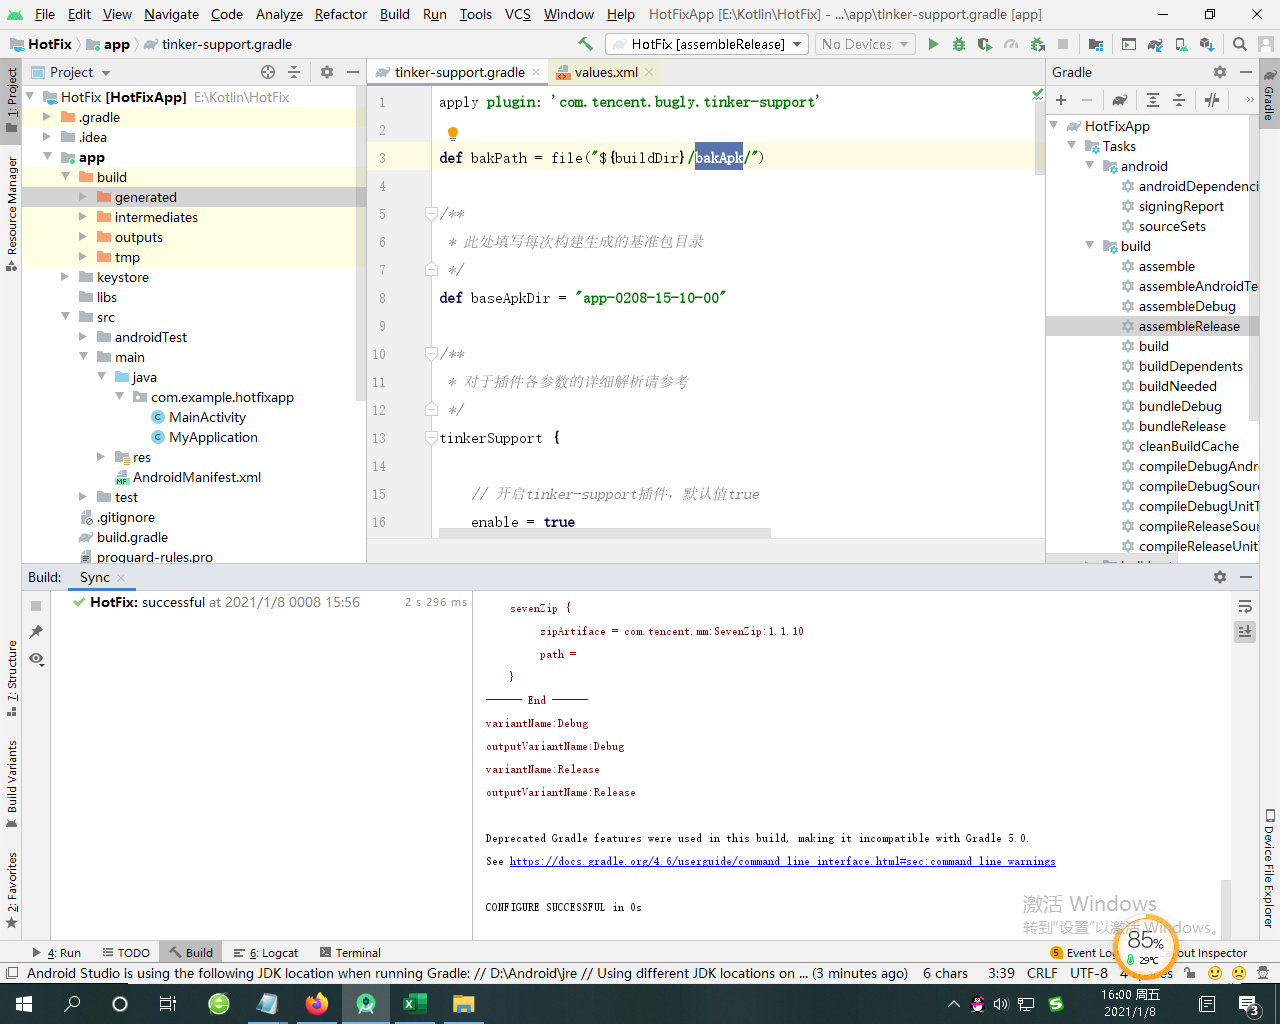
Task: Open Project Structure from toolbar
Action: pos(1096,44)
